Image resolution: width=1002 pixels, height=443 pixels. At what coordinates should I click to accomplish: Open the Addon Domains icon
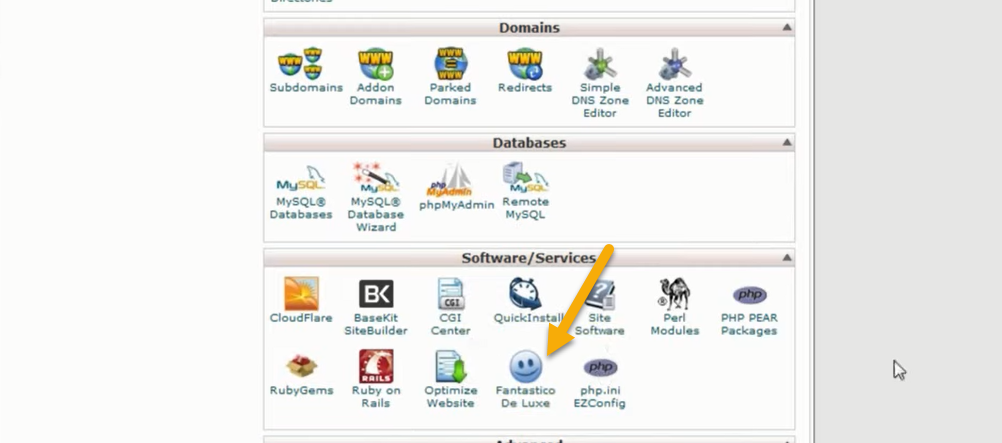point(375,63)
